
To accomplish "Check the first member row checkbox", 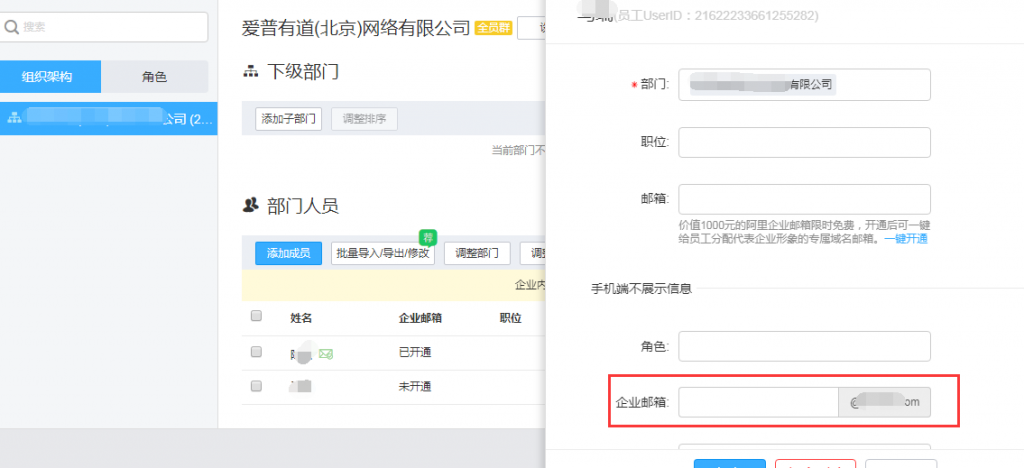I will (x=256, y=352).
